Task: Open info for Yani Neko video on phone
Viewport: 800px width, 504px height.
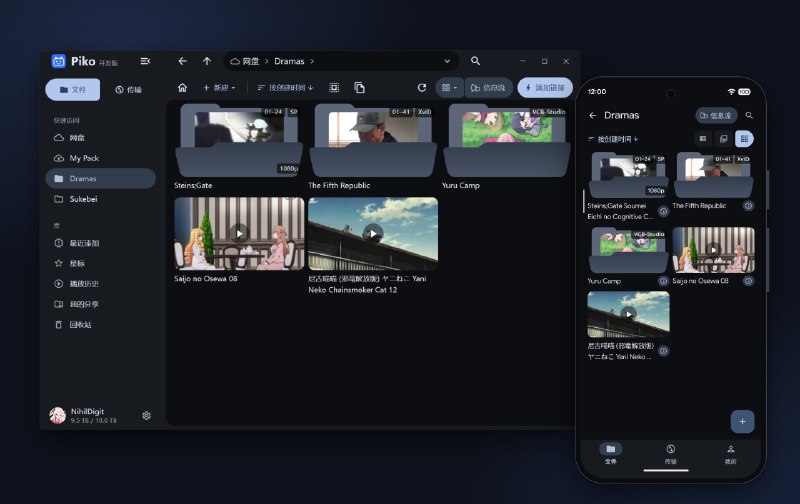Action: pos(663,351)
